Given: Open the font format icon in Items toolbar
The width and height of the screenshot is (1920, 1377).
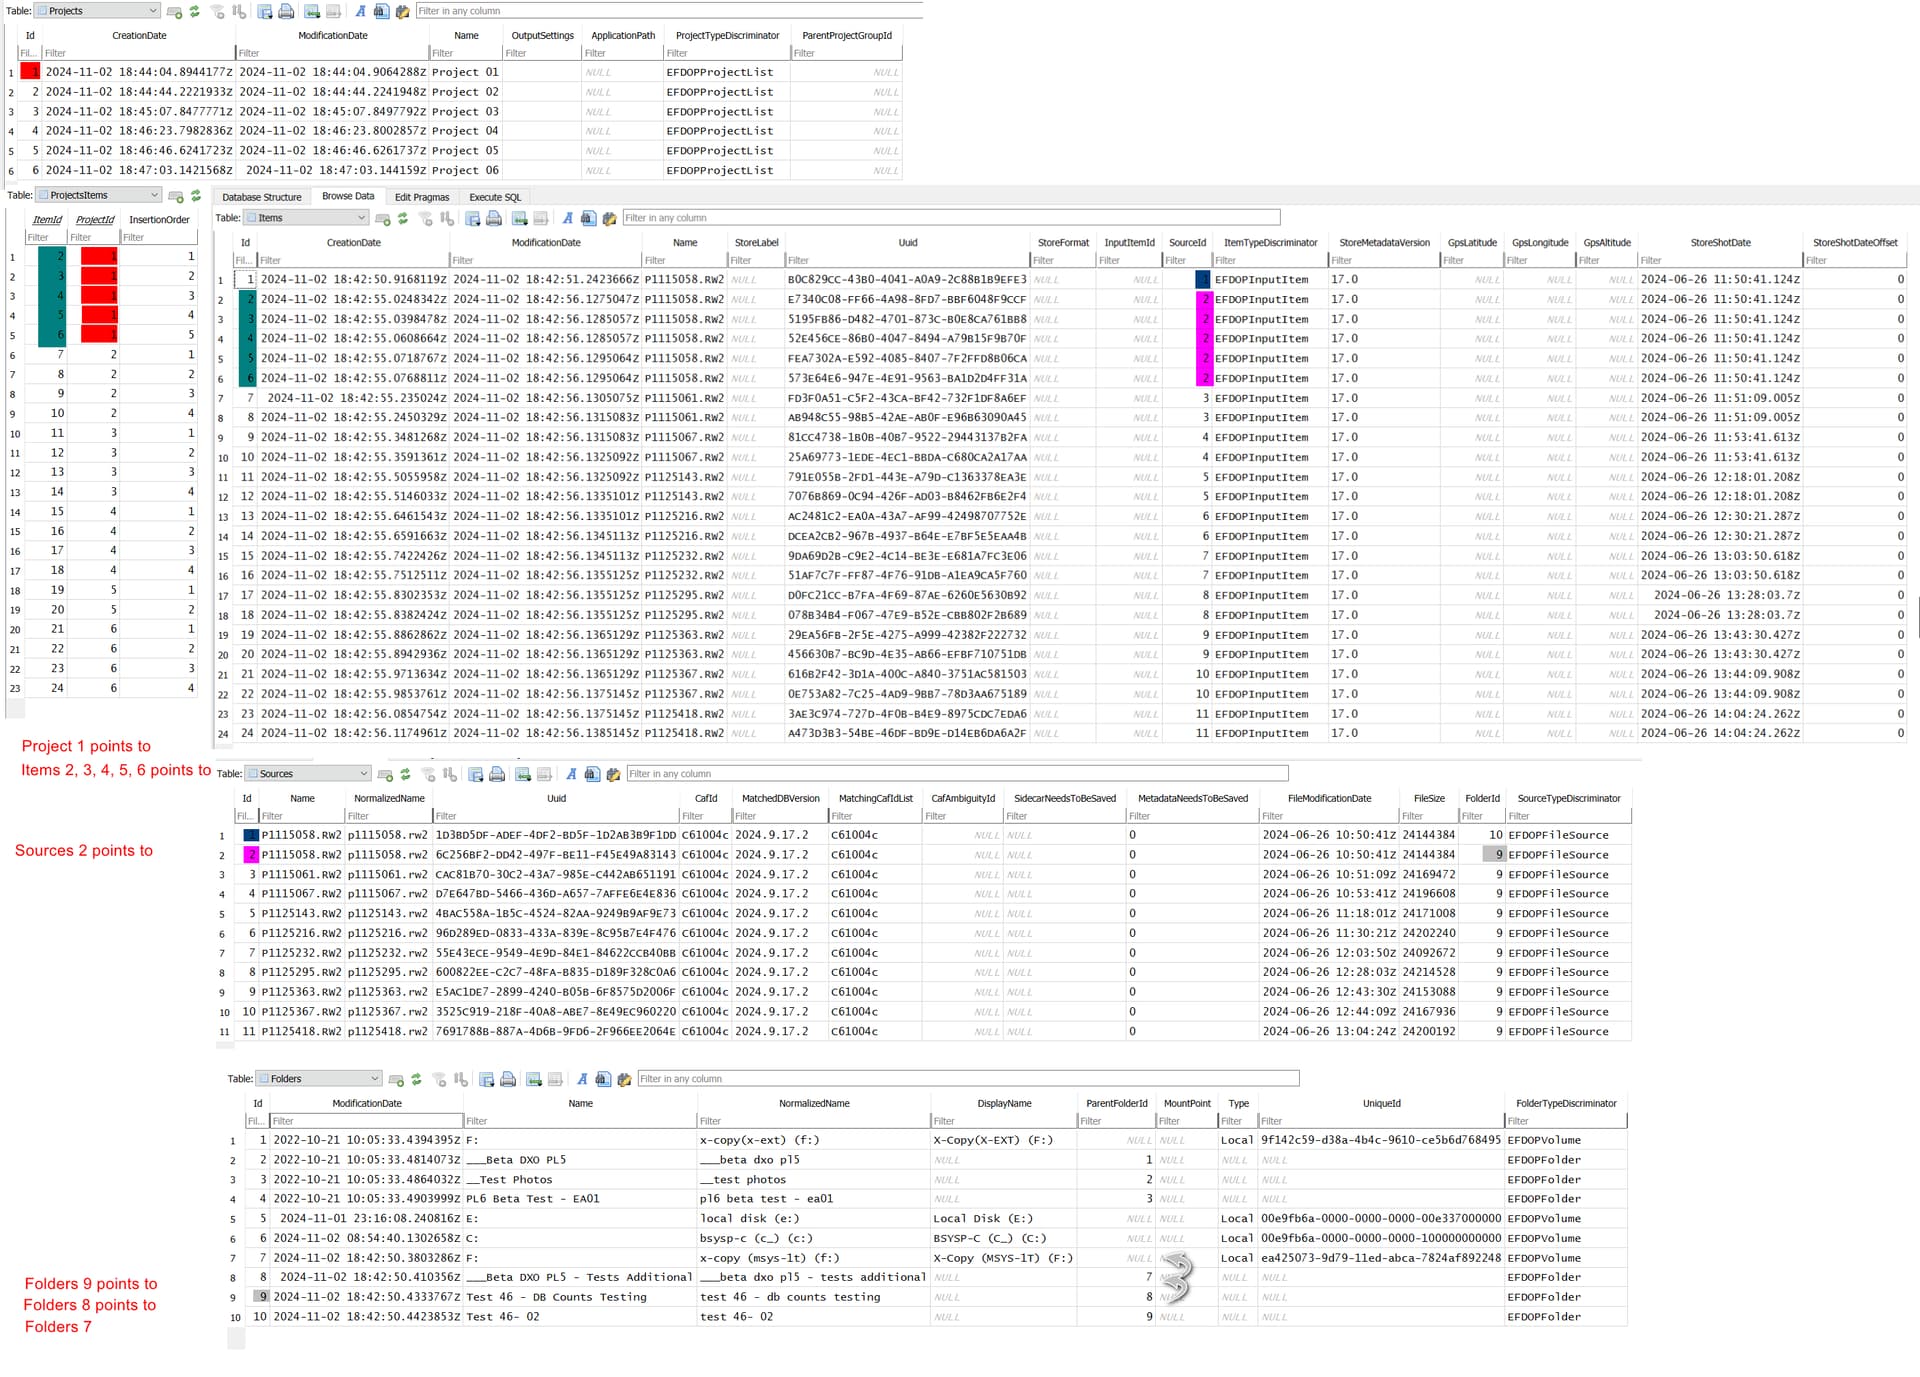Looking at the screenshot, I should 567,218.
